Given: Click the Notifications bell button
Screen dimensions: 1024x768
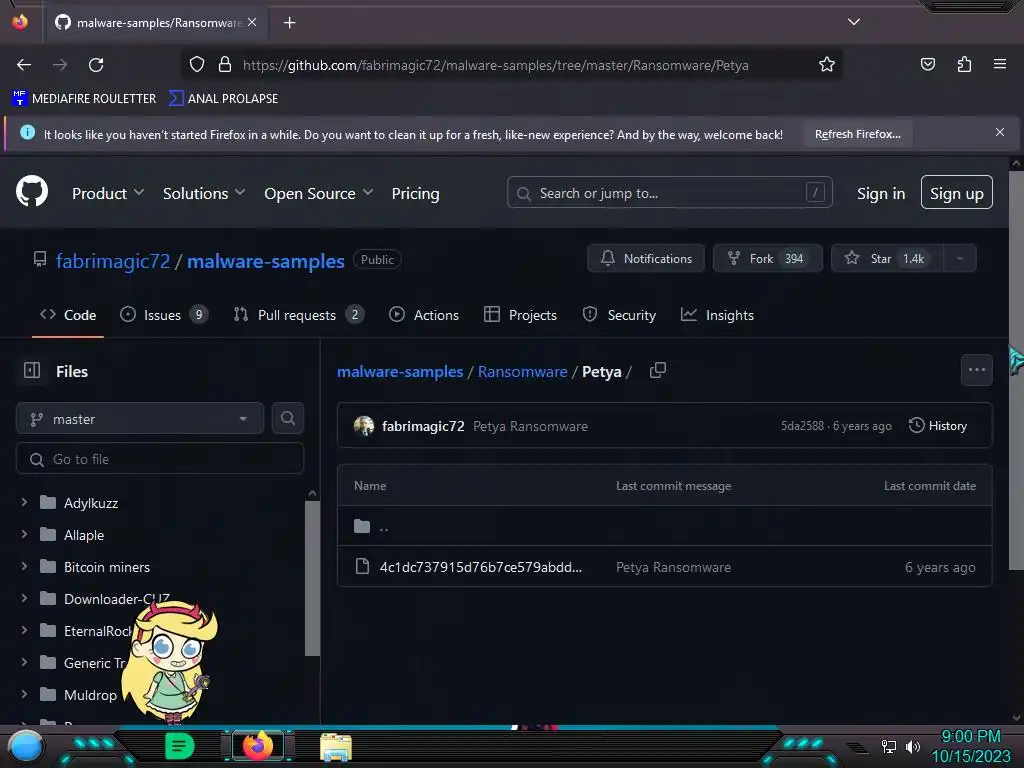Looking at the screenshot, I should [646, 259].
